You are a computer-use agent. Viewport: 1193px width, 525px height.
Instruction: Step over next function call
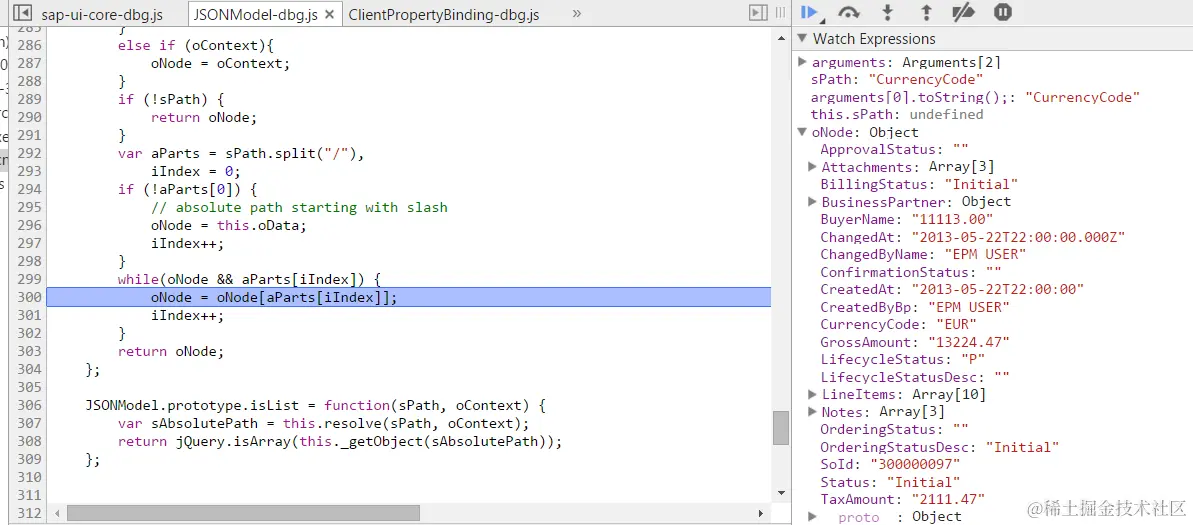pos(848,12)
